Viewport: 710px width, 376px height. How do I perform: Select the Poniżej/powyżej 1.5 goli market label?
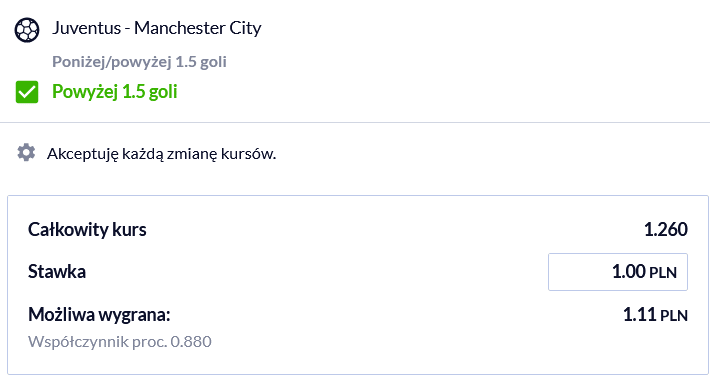[x=139, y=62]
